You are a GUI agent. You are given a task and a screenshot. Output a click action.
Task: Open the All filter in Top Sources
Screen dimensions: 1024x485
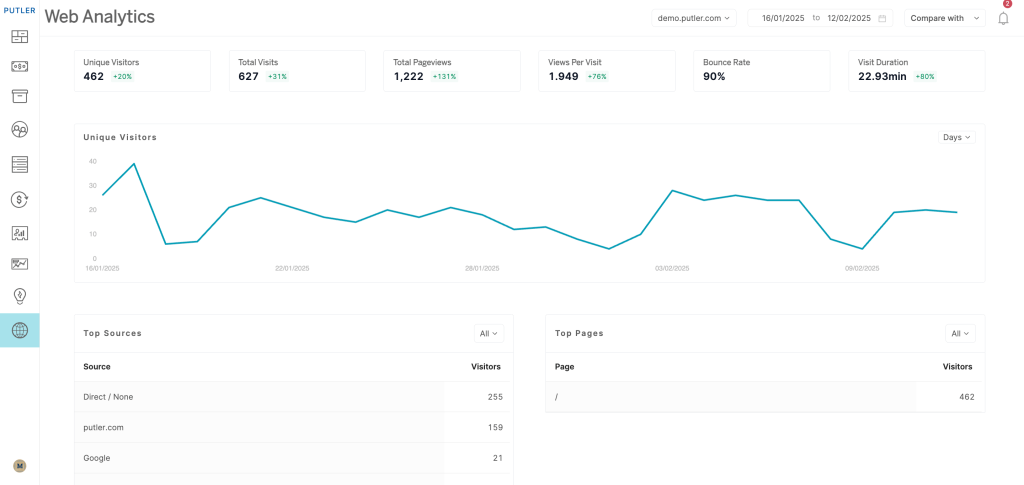pyautogui.click(x=489, y=333)
